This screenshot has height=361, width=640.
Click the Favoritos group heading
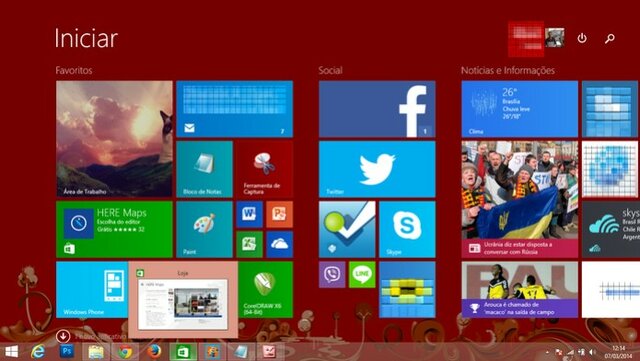74,70
